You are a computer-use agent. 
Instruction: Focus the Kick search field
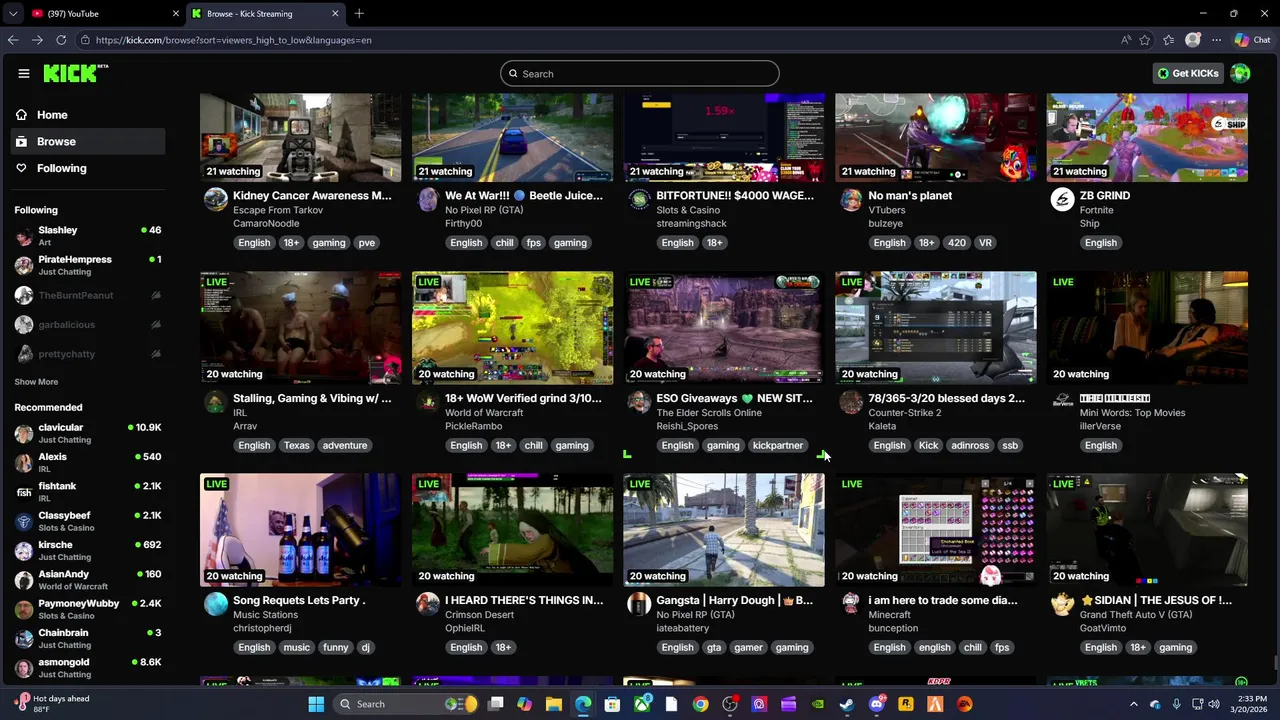click(x=639, y=73)
